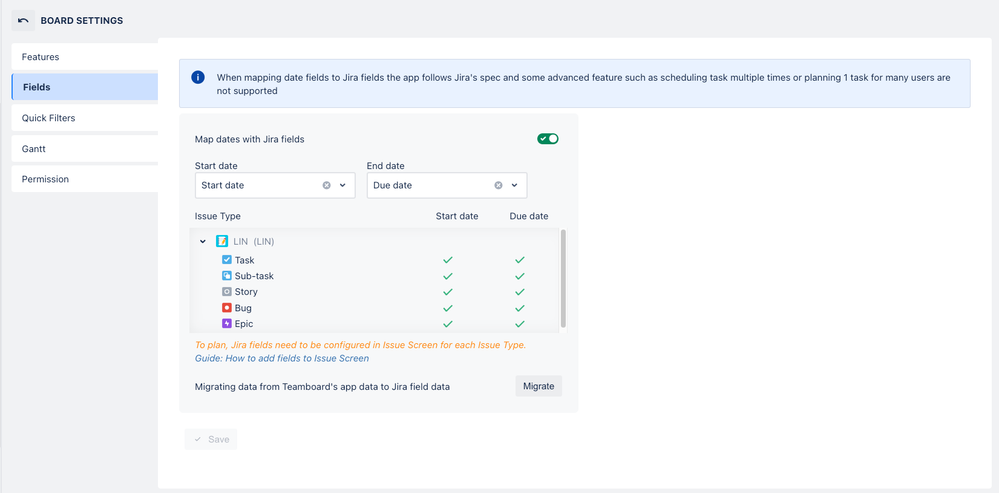Click the Epic row Due date checkmark
This screenshot has height=493, width=999.
point(520,324)
